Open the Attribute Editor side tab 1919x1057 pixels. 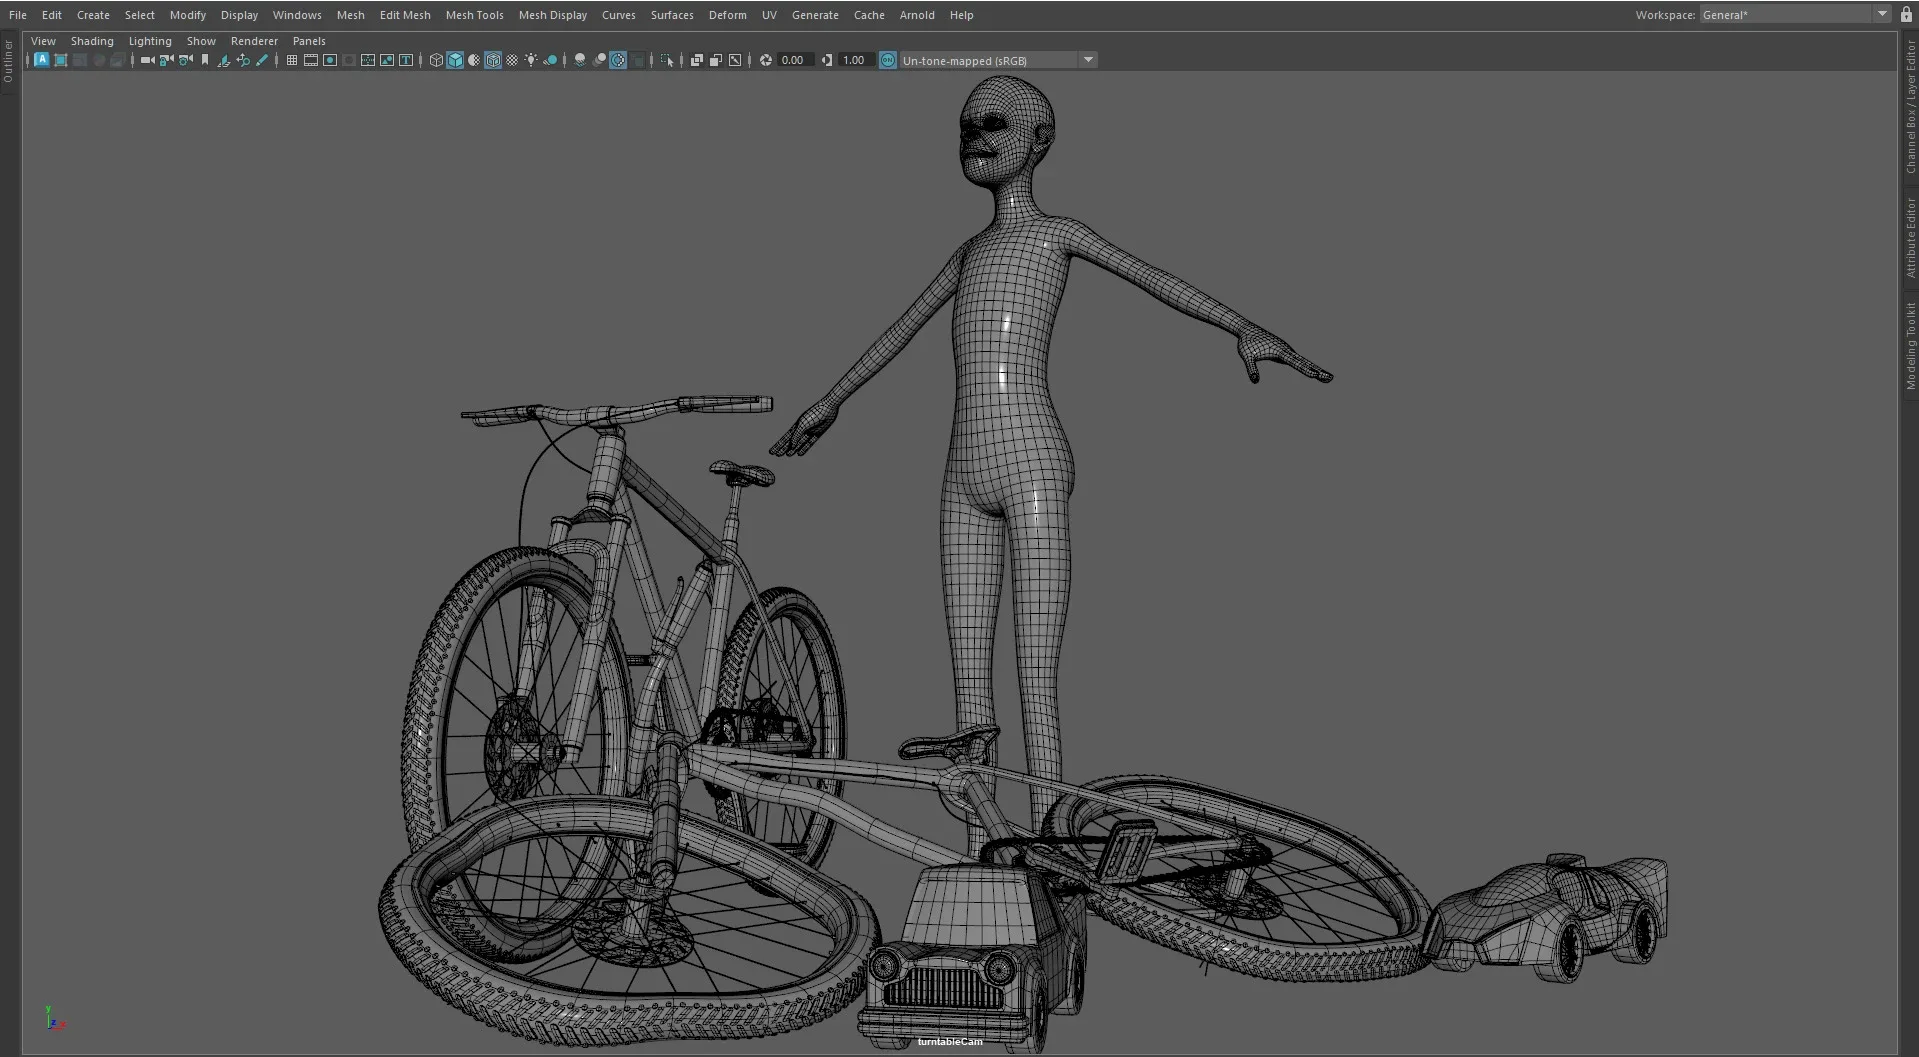(1910, 237)
